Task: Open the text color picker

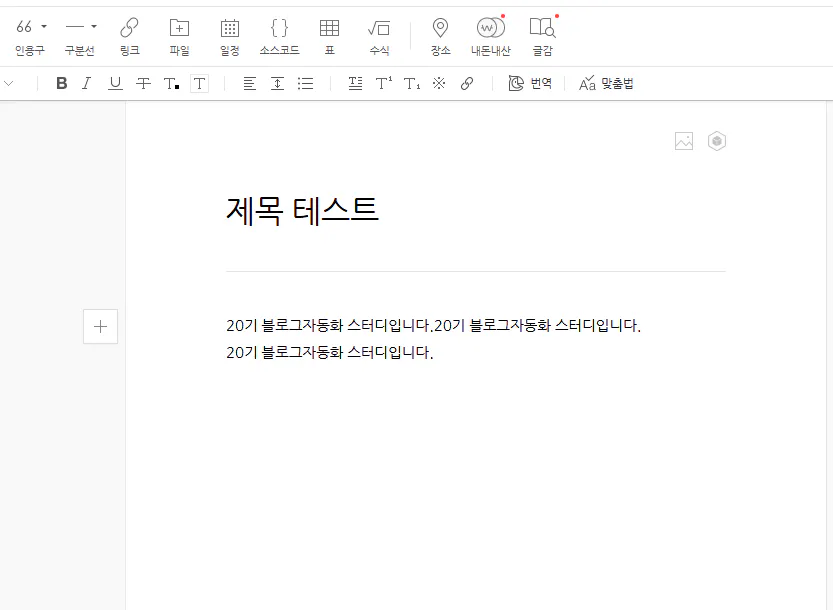Action: pos(171,83)
